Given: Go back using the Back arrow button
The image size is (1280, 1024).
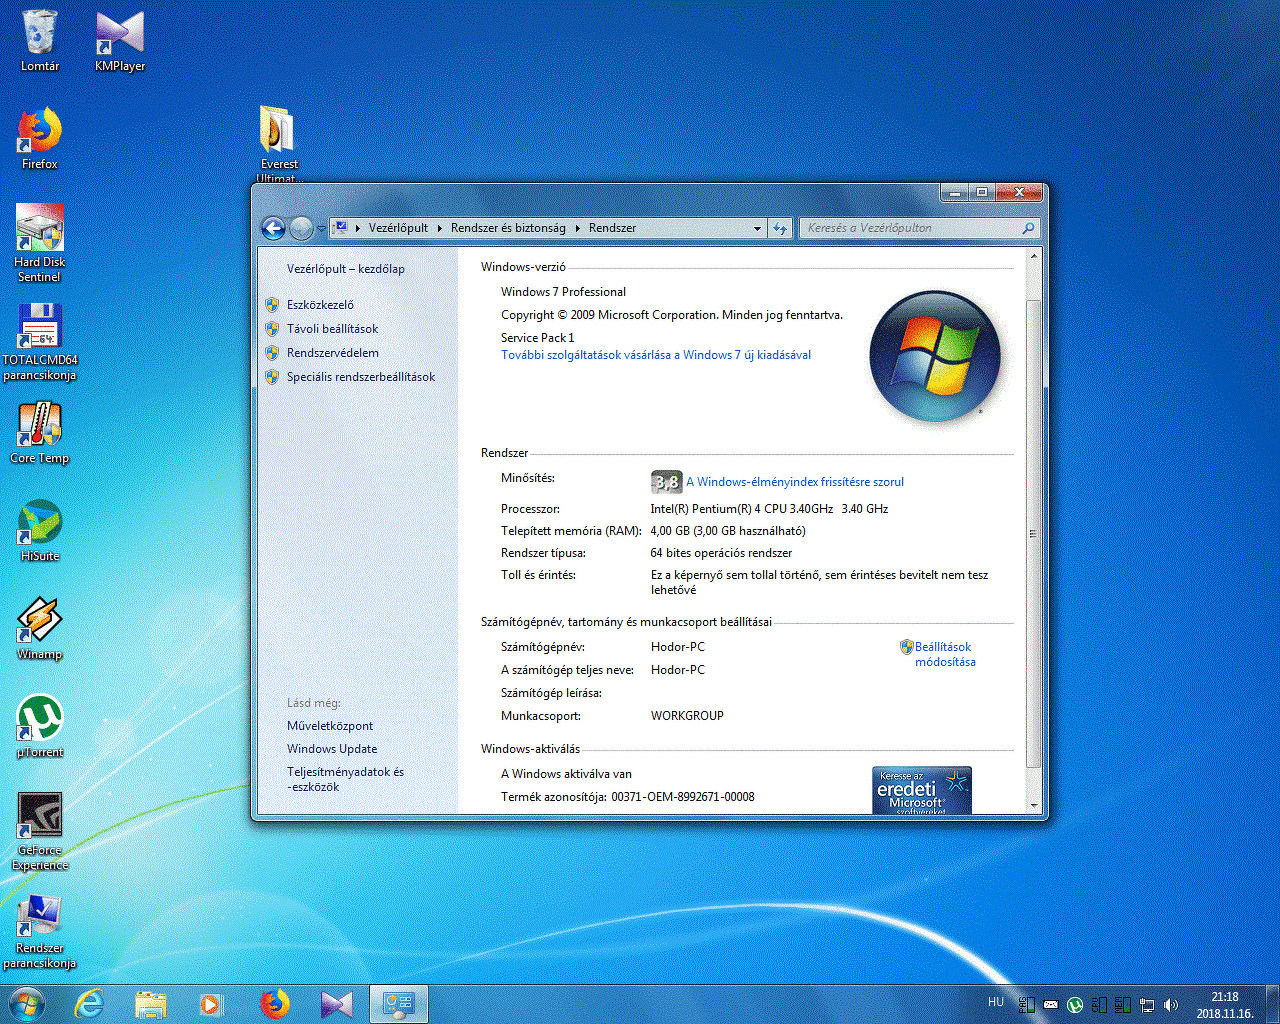Looking at the screenshot, I should (x=273, y=228).
